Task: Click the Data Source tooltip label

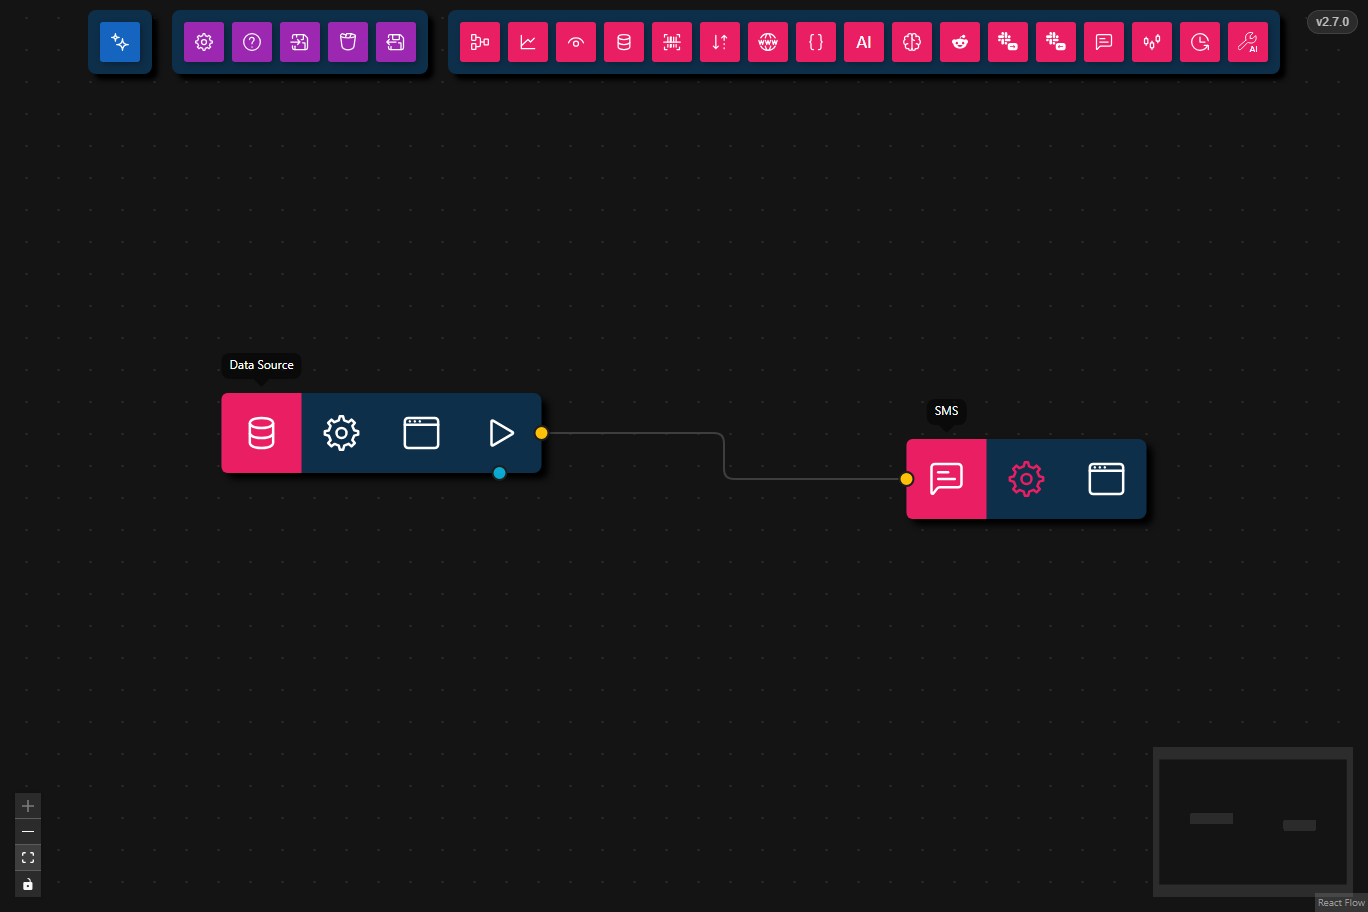Action: 261,365
